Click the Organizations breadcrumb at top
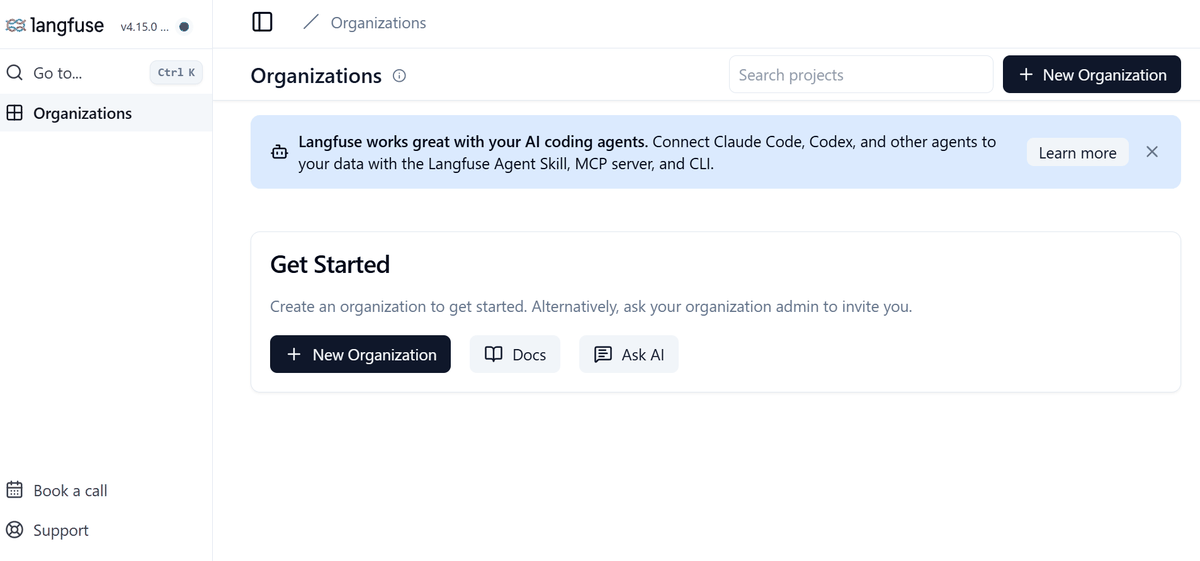The width and height of the screenshot is (1200, 561). 378,22
